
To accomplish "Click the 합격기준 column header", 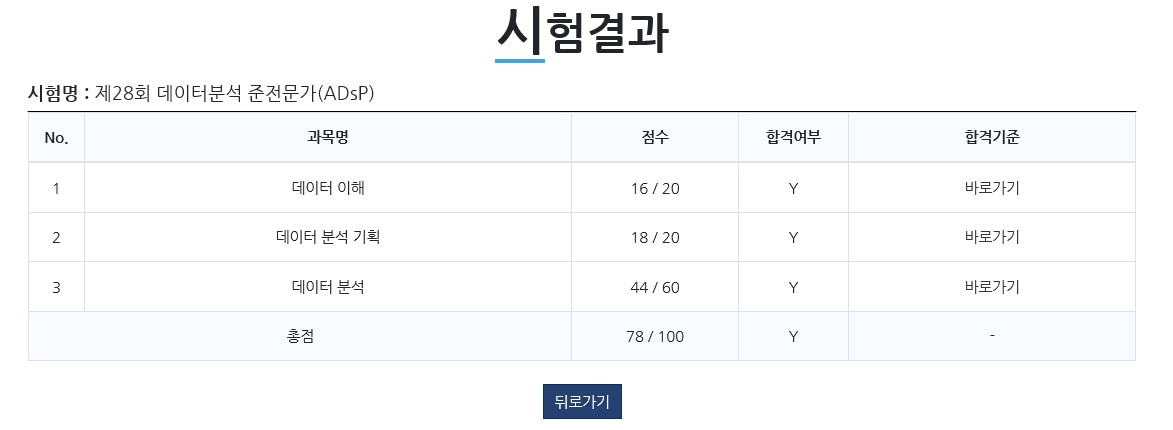I will 992,138.
